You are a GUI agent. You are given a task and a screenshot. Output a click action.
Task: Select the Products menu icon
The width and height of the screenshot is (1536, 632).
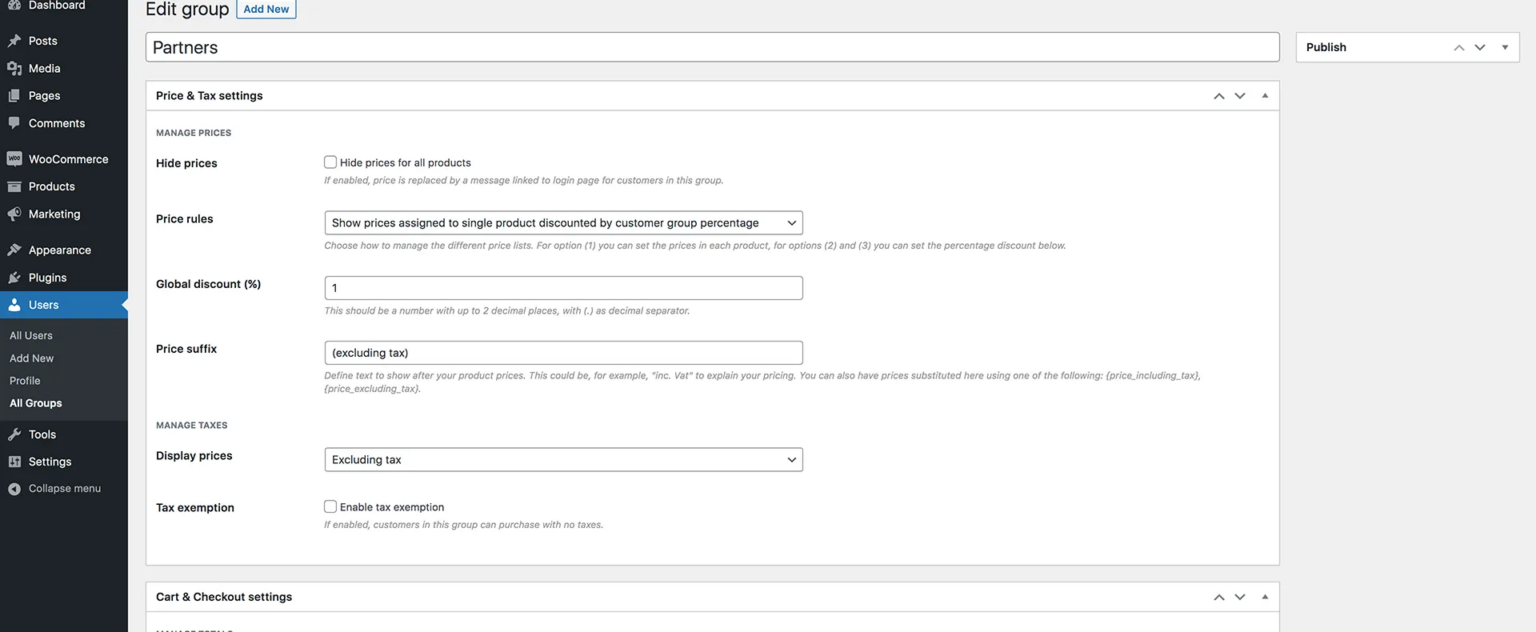coord(15,186)
